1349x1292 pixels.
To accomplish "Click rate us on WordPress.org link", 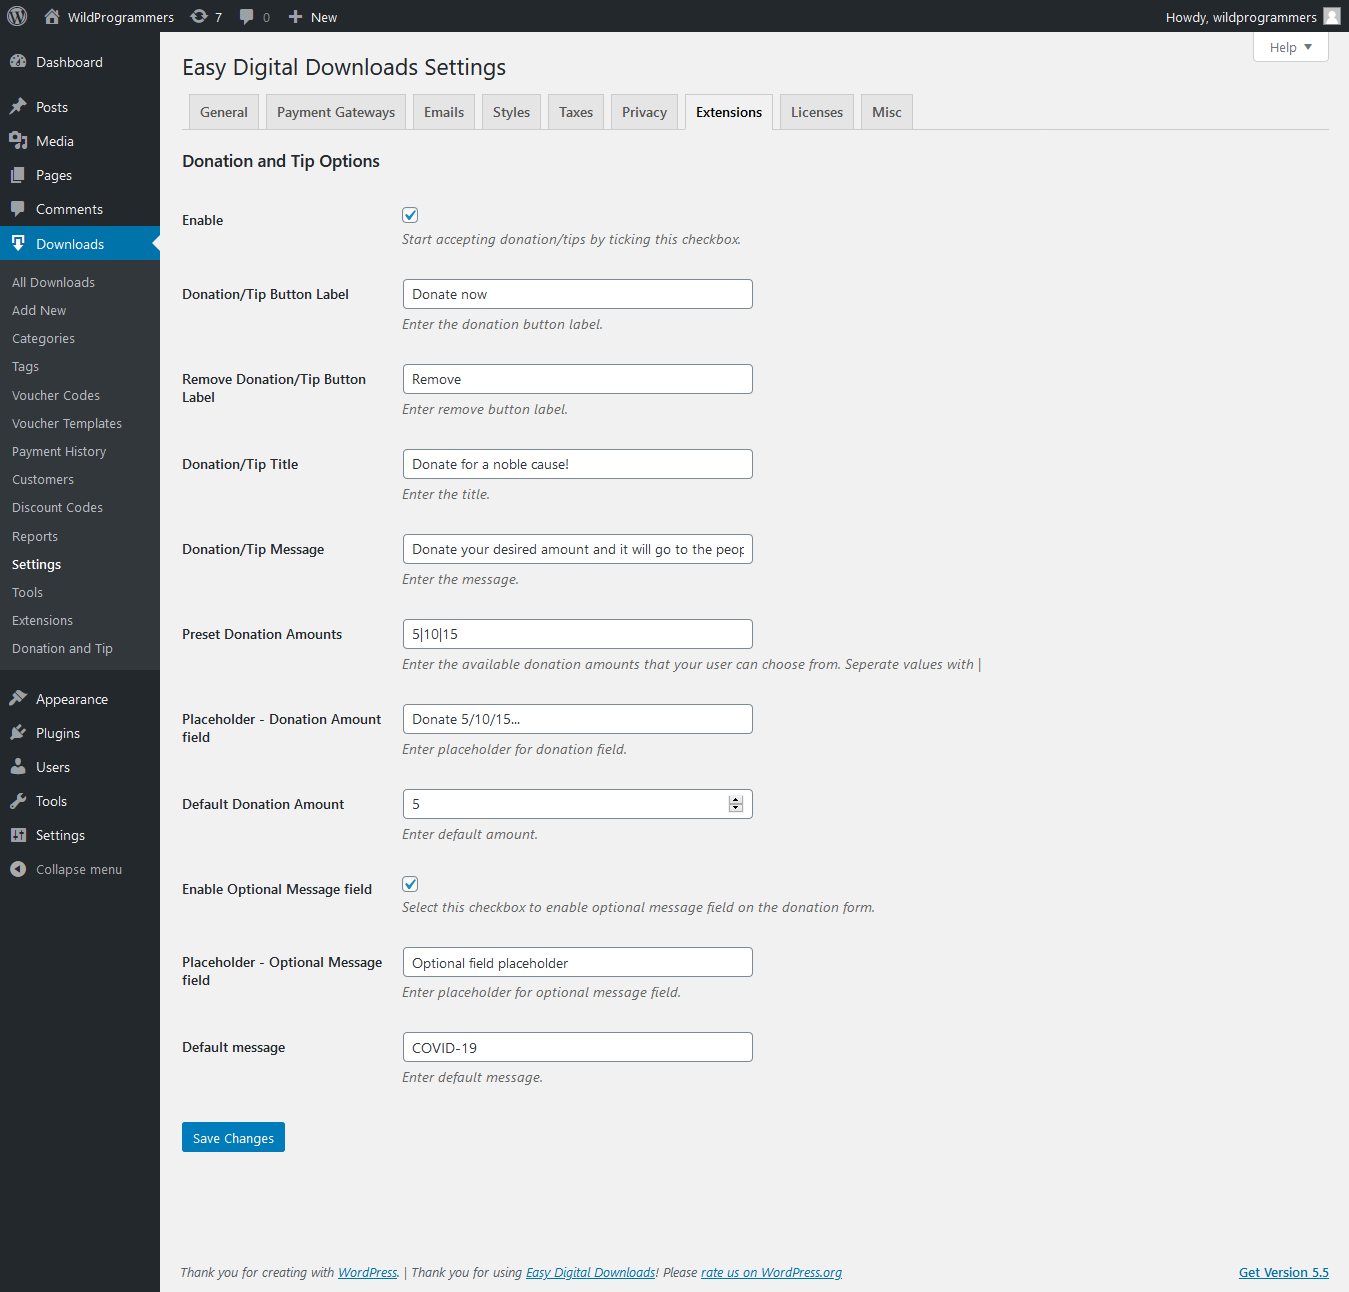I will click(x=771, y=1272).
